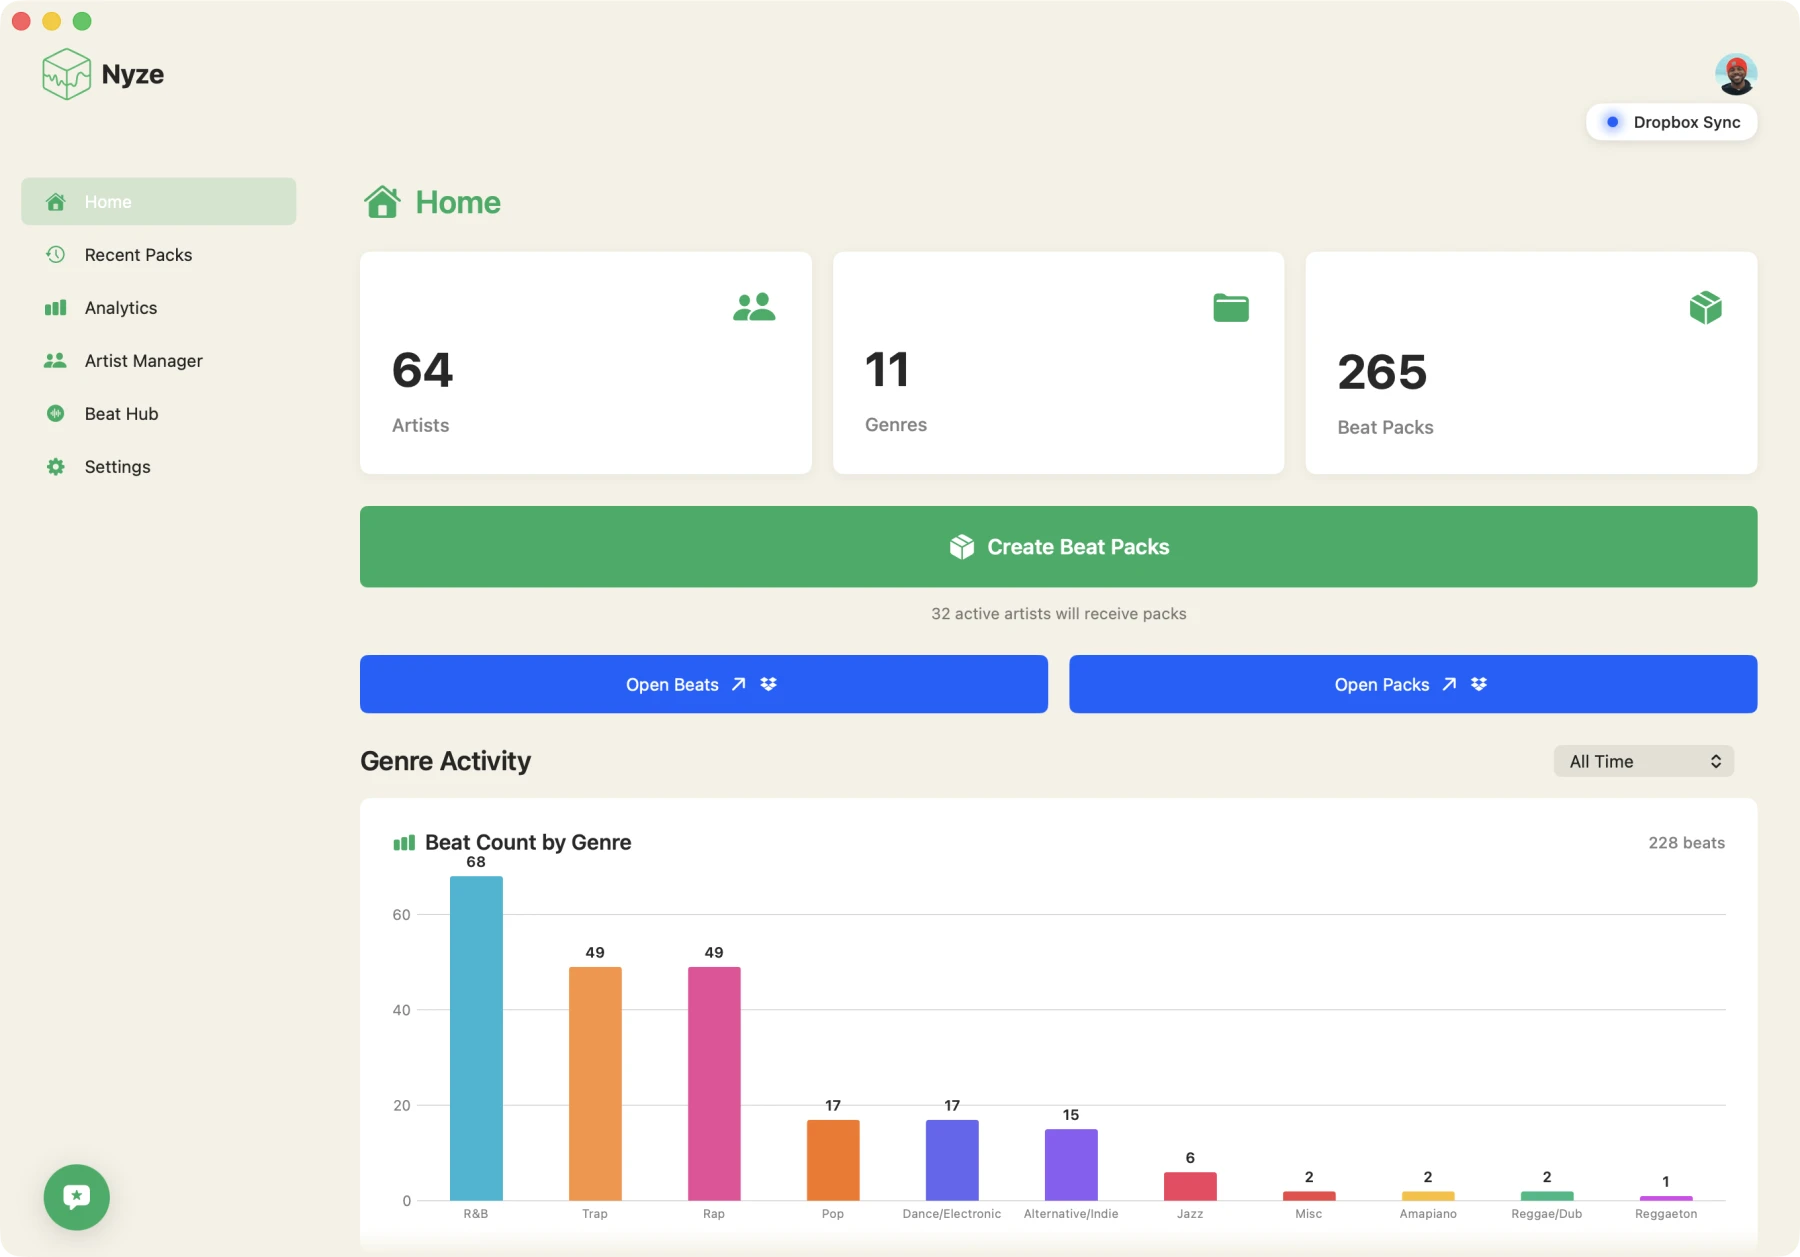The image size is (1800, 1257).
Task: Click the cube icon on Beat Packs card
Action: click(x=1706, y=308)
